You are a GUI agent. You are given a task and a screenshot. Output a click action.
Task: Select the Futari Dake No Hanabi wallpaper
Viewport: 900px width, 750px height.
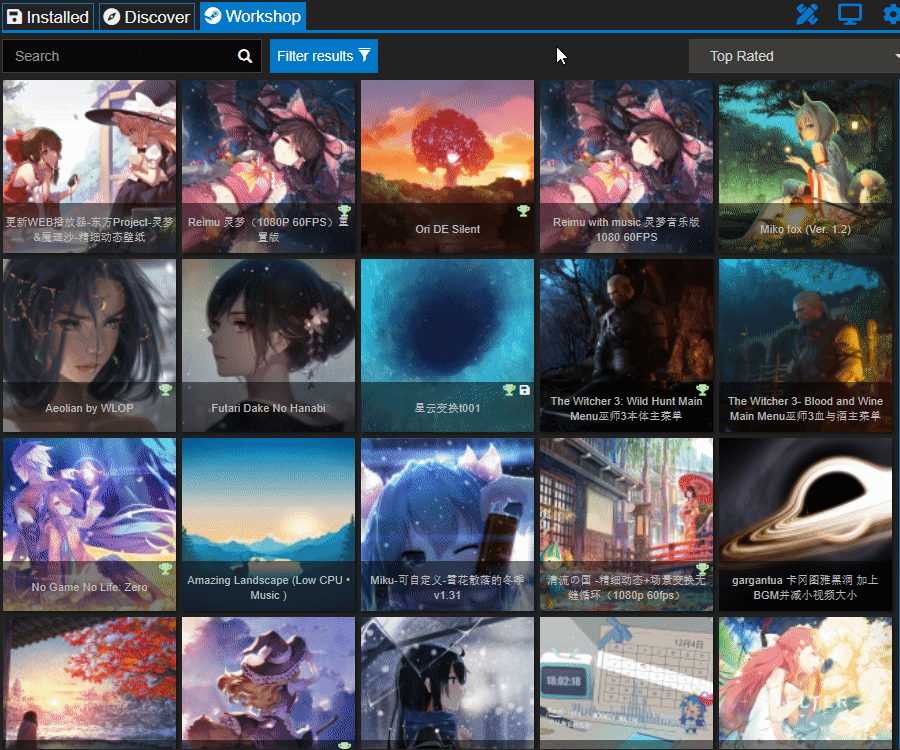(268, 345)
